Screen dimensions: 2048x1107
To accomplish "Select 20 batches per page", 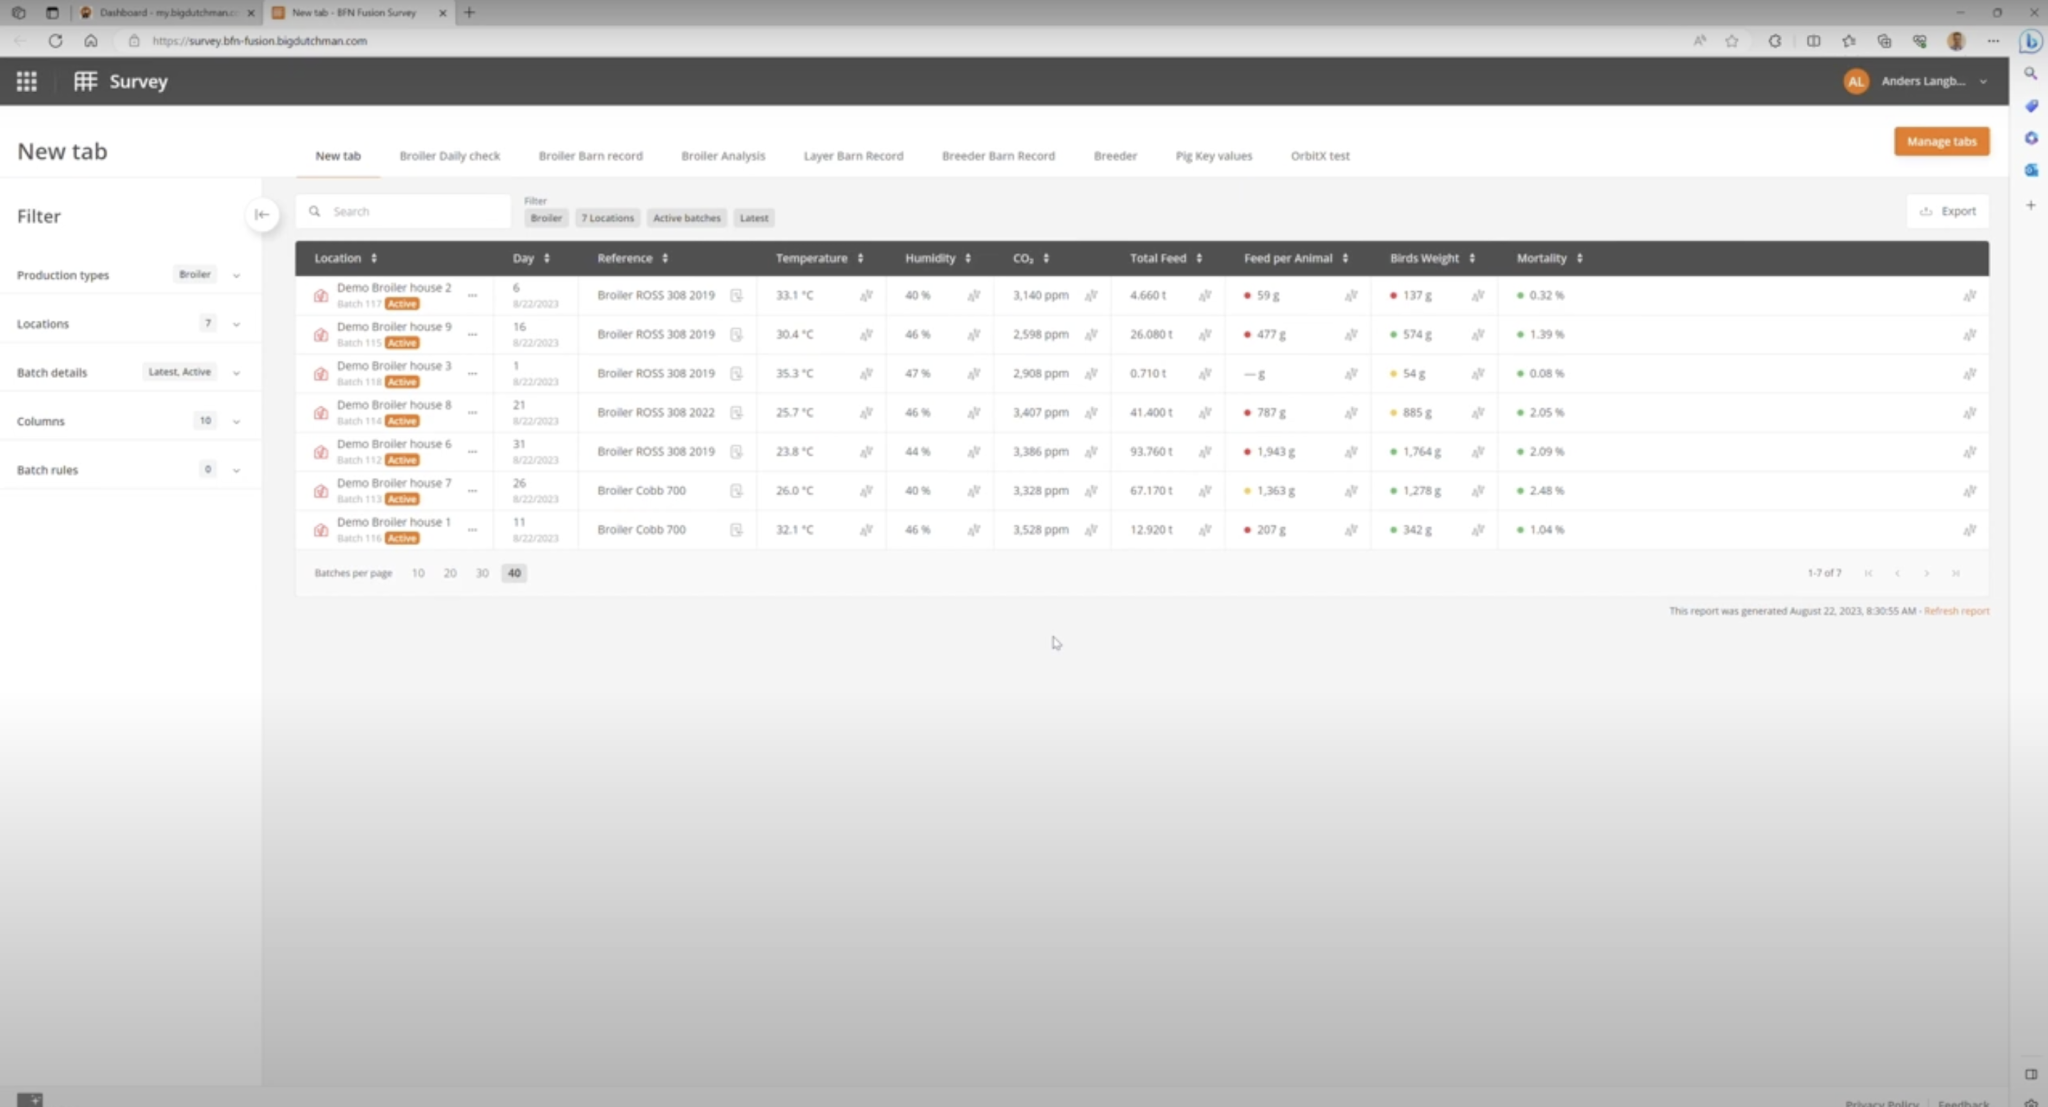I will pyautogui.click(x=450, y=573).
